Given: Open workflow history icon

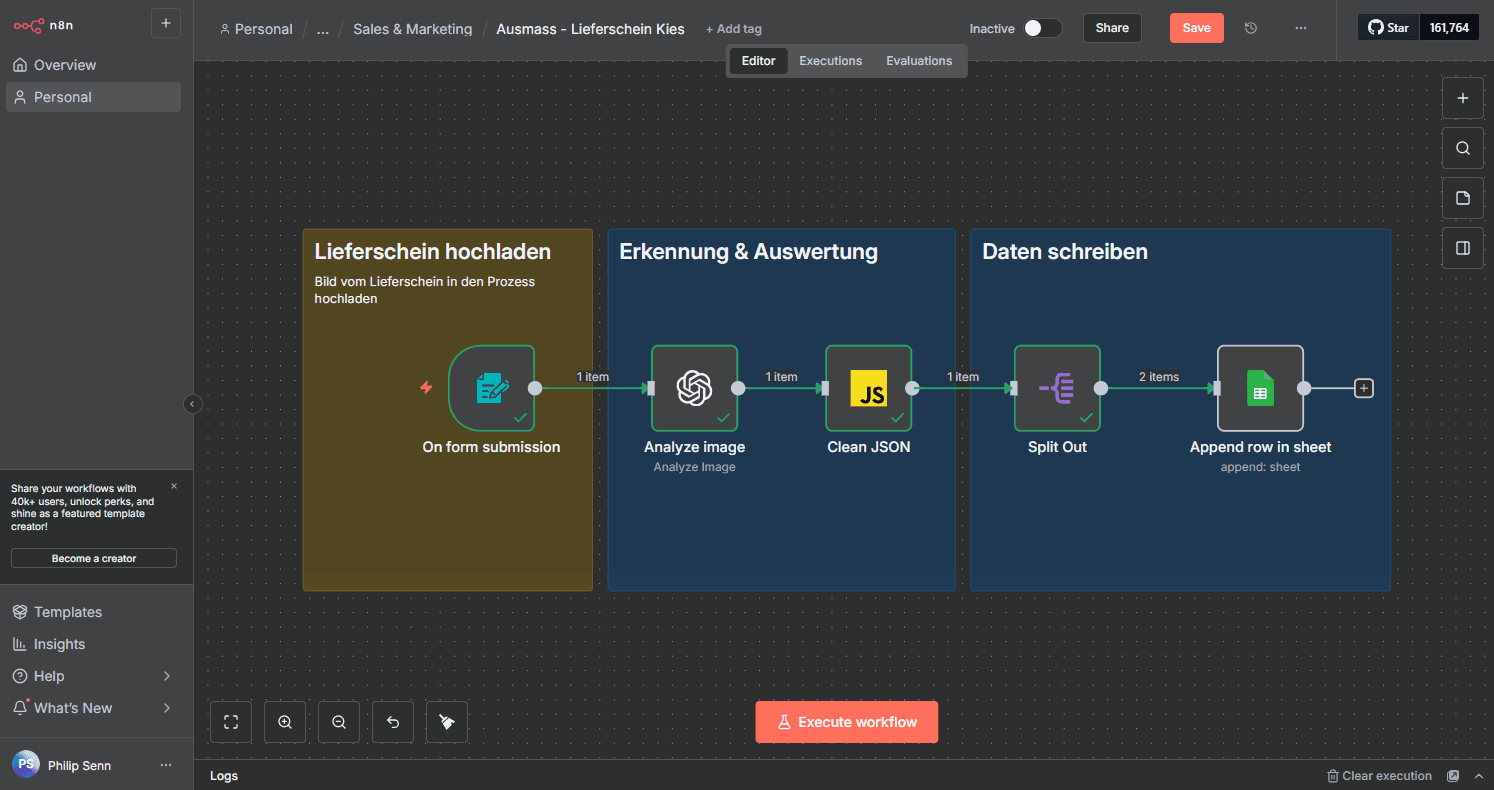Looking at the screenshot, I should 1250,28.
